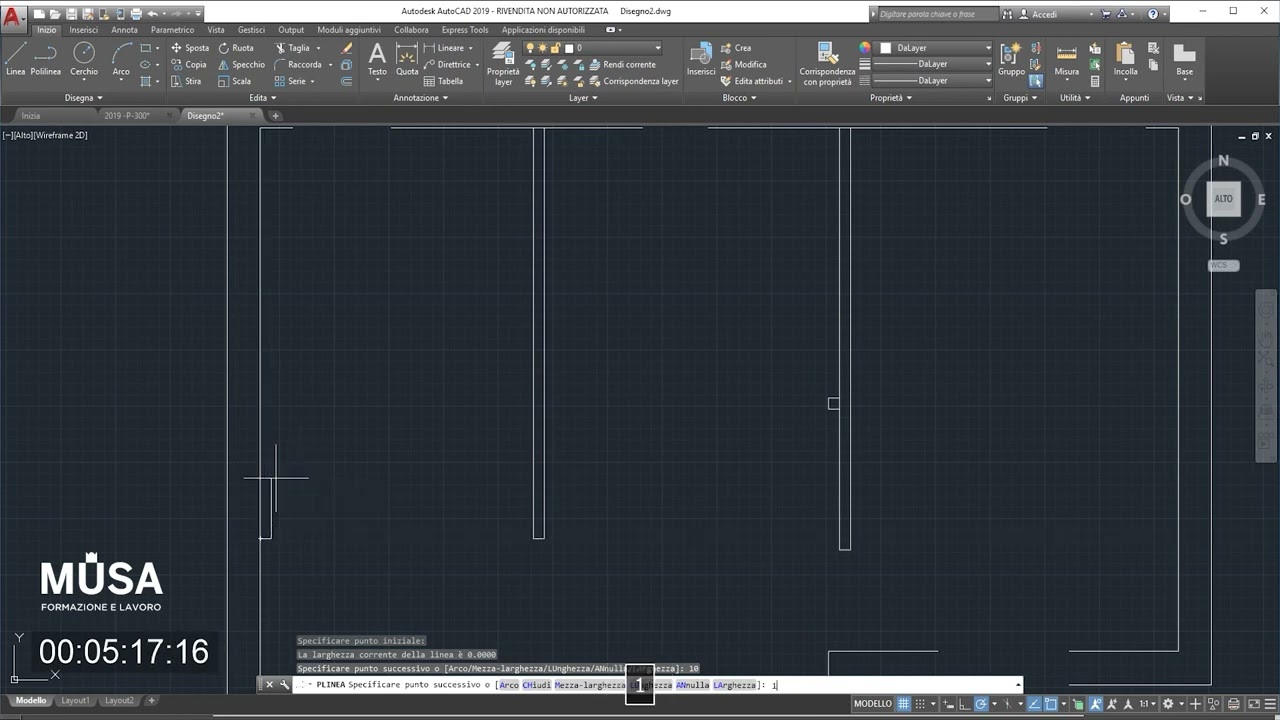The image size is (1280, 720).
Task: Click the Incolla paste icon
Action: [1126, 59]
